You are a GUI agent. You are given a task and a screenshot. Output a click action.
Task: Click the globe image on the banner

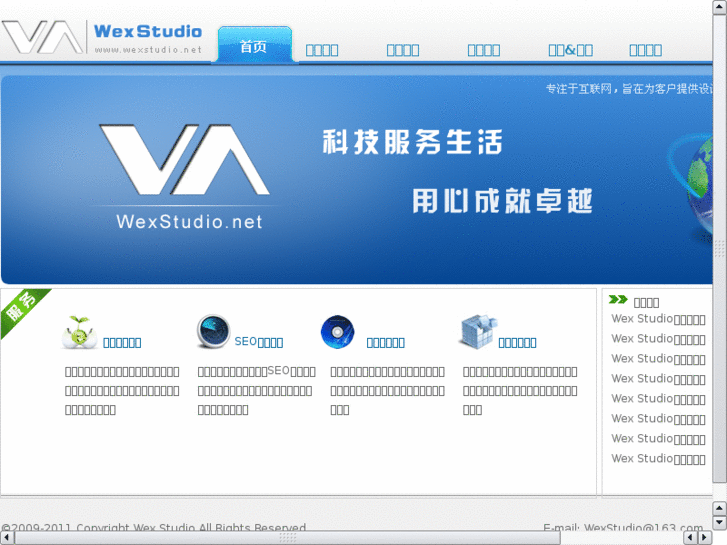(691, 186)
